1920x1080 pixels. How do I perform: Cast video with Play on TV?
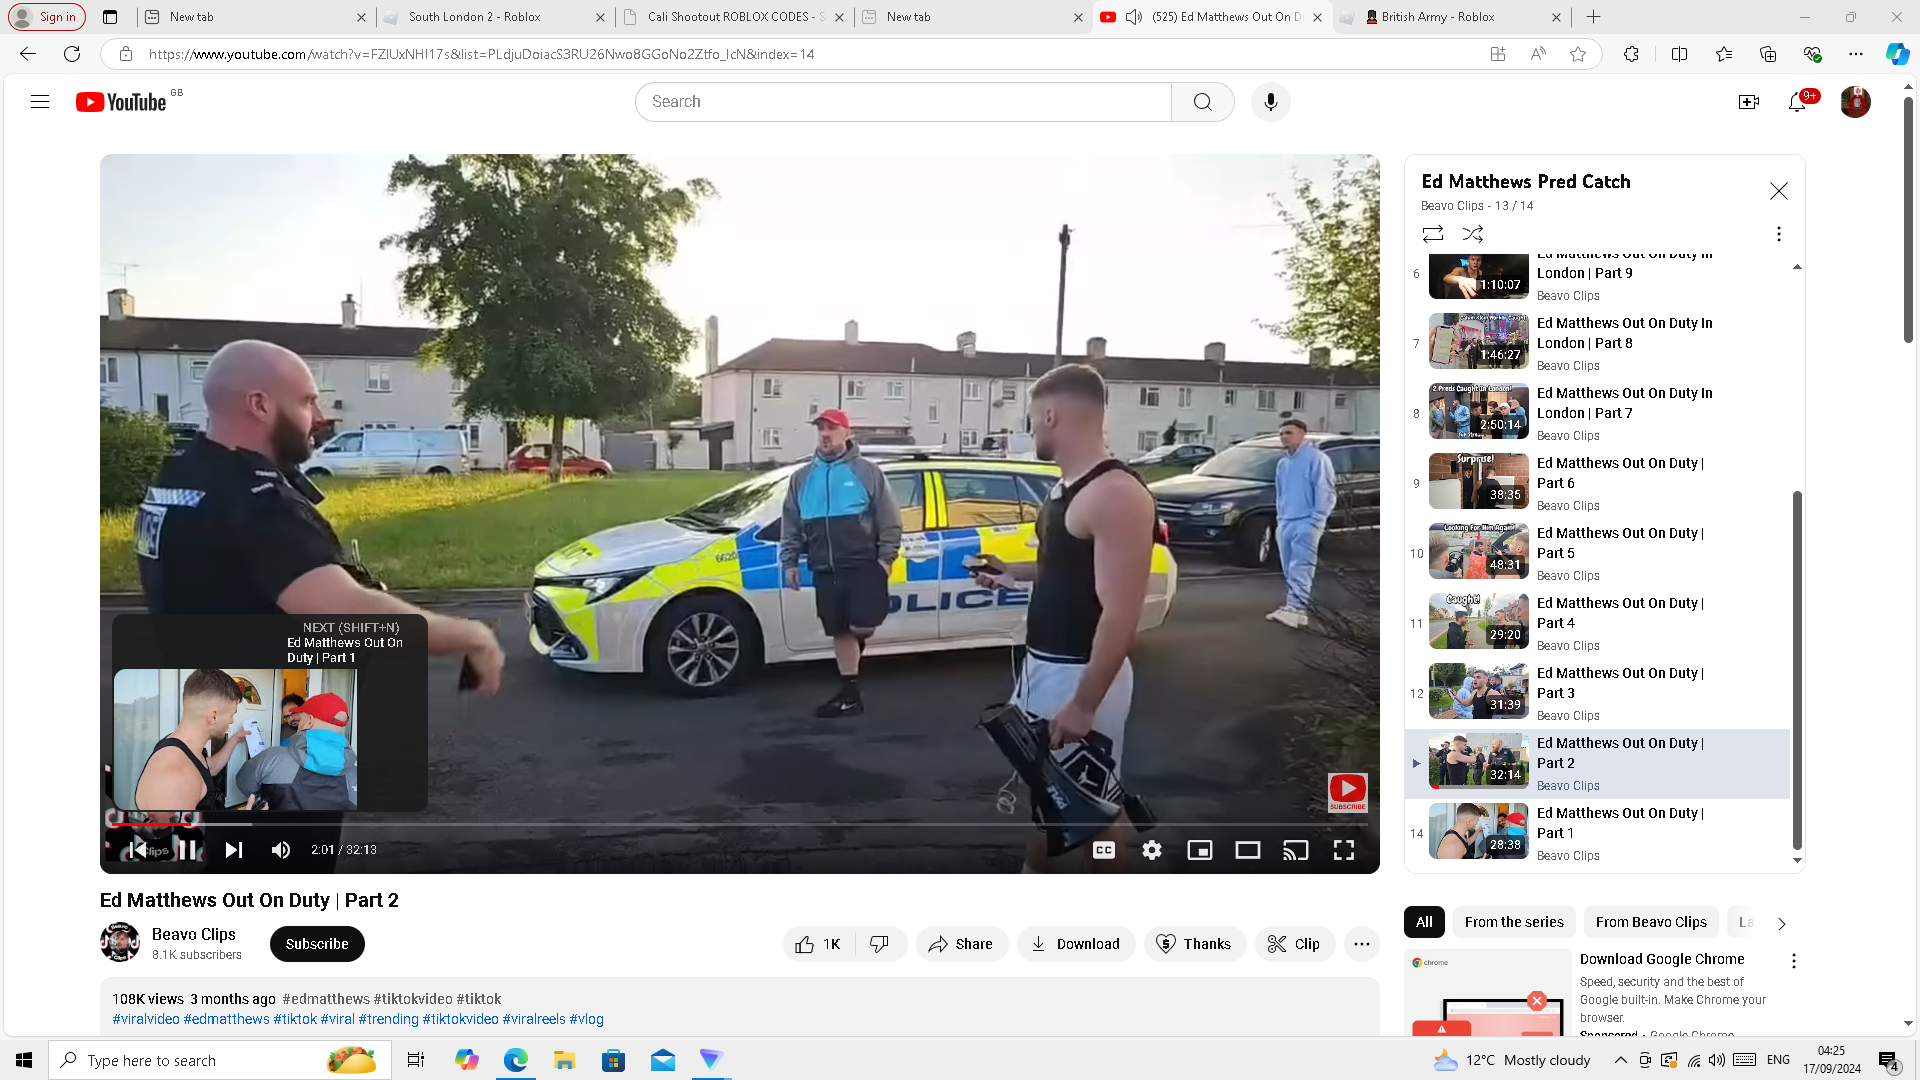(x=1296, y=850)
